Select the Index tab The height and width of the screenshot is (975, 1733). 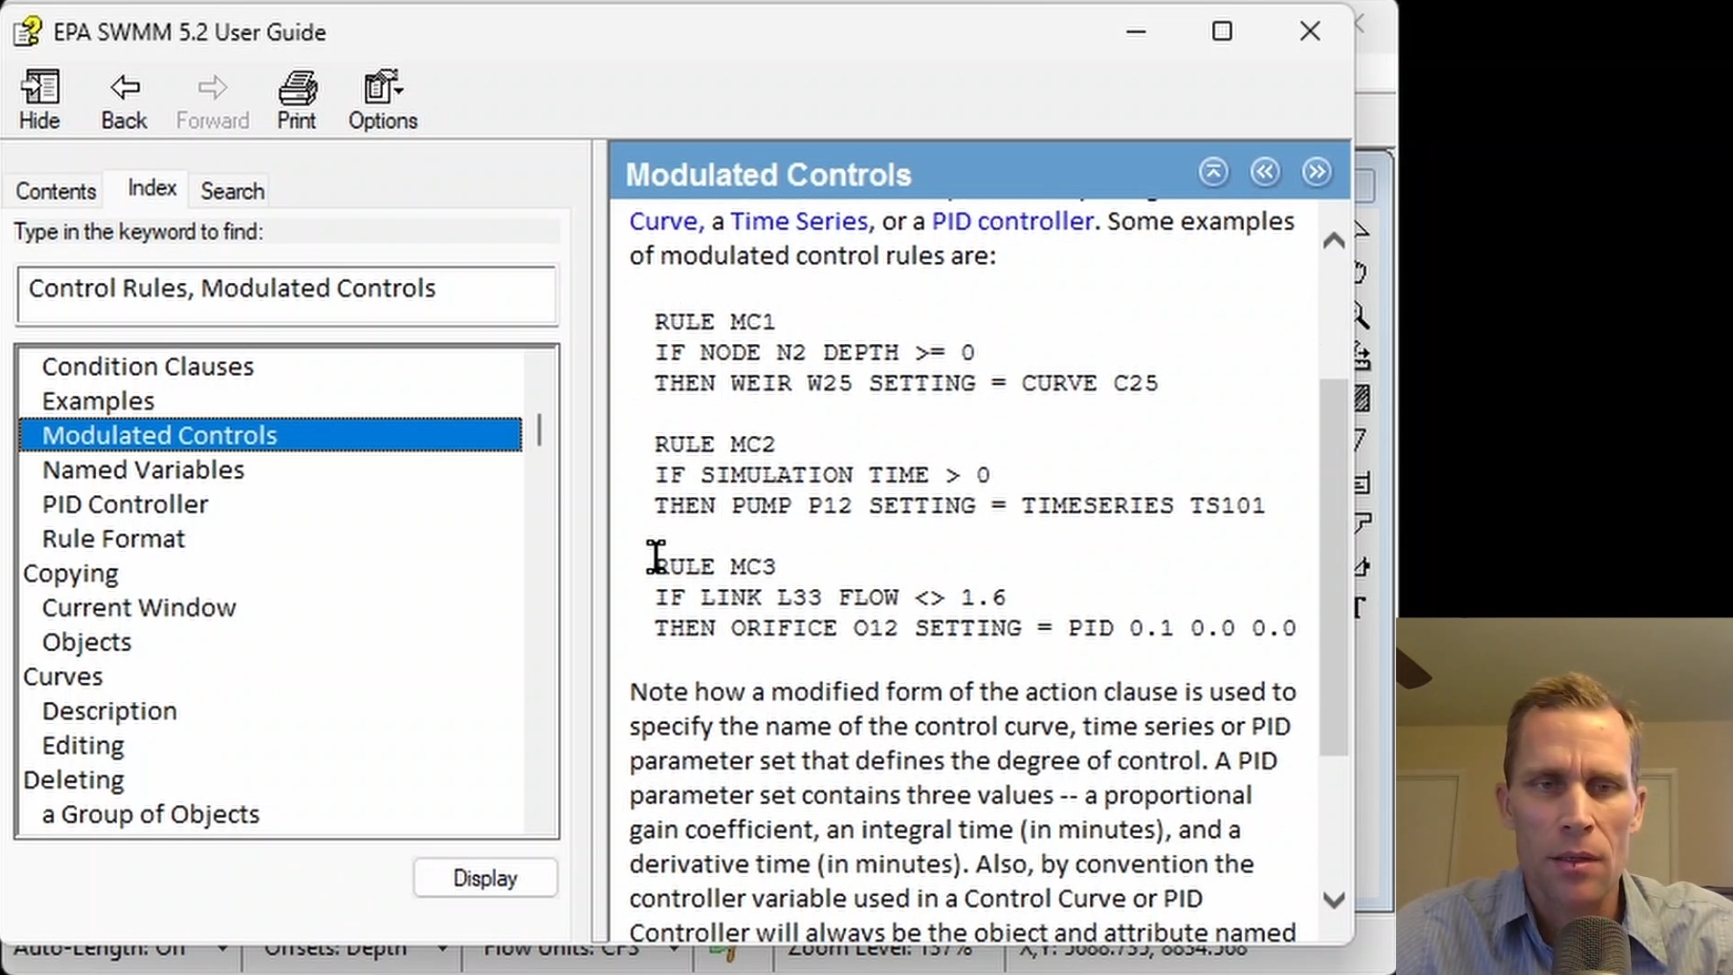pyautogui.click(x=152, y=188)
